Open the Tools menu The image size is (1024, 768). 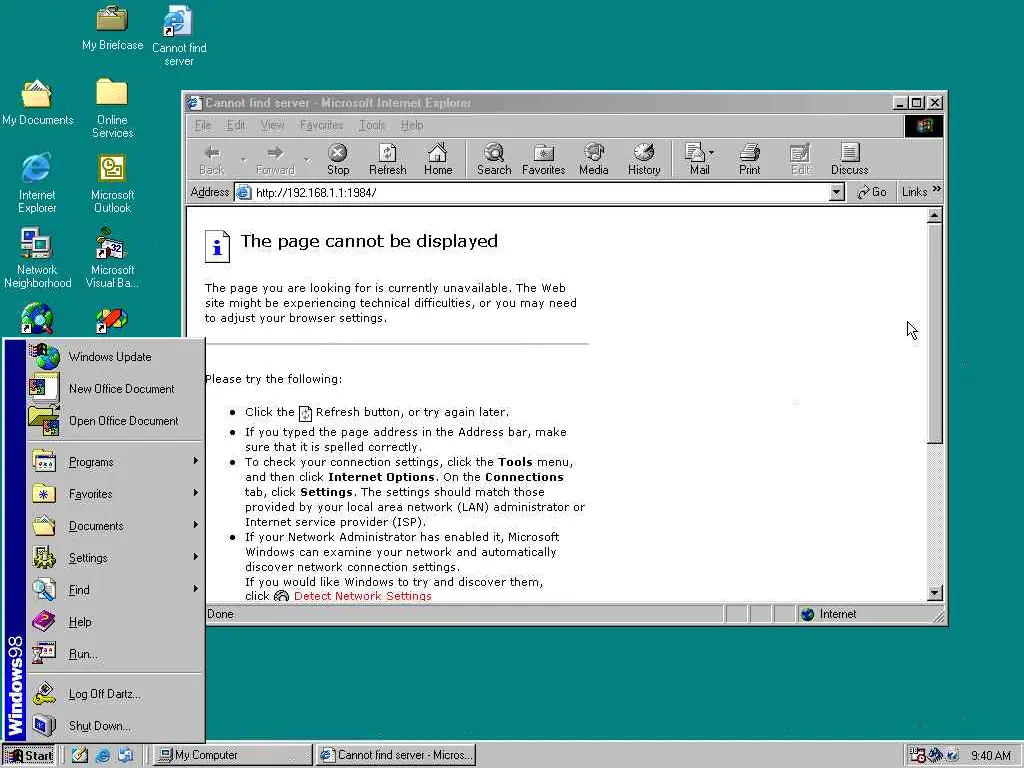coord(372,125)
